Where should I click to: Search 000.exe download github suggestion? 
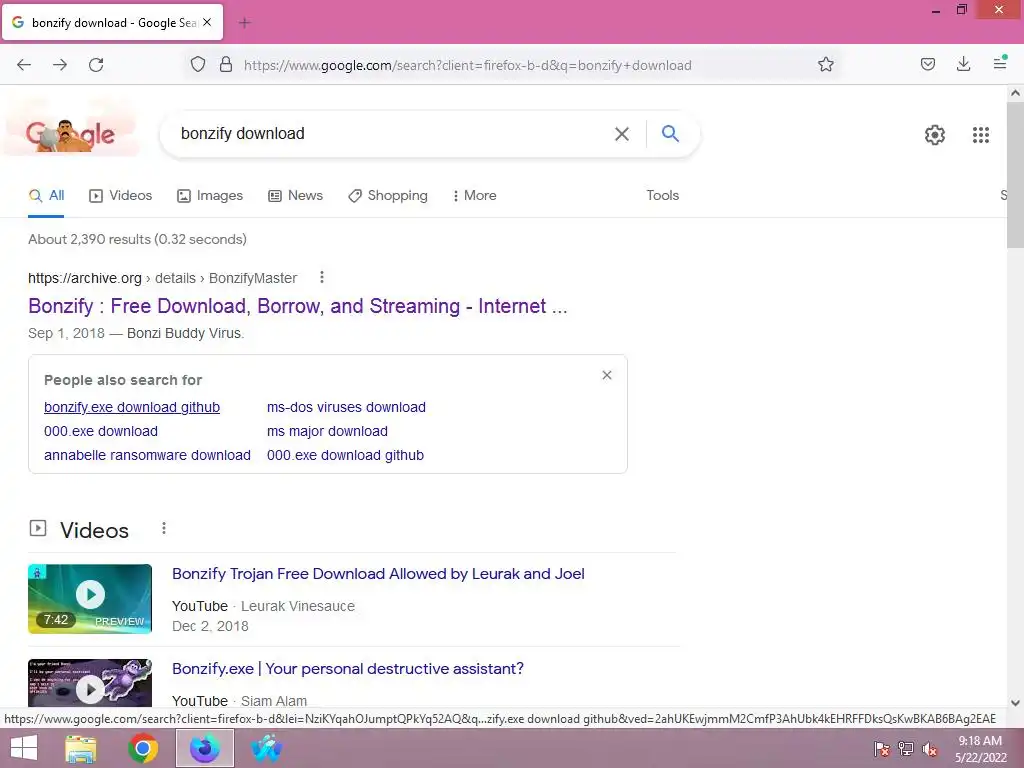[x=345, y=455]
